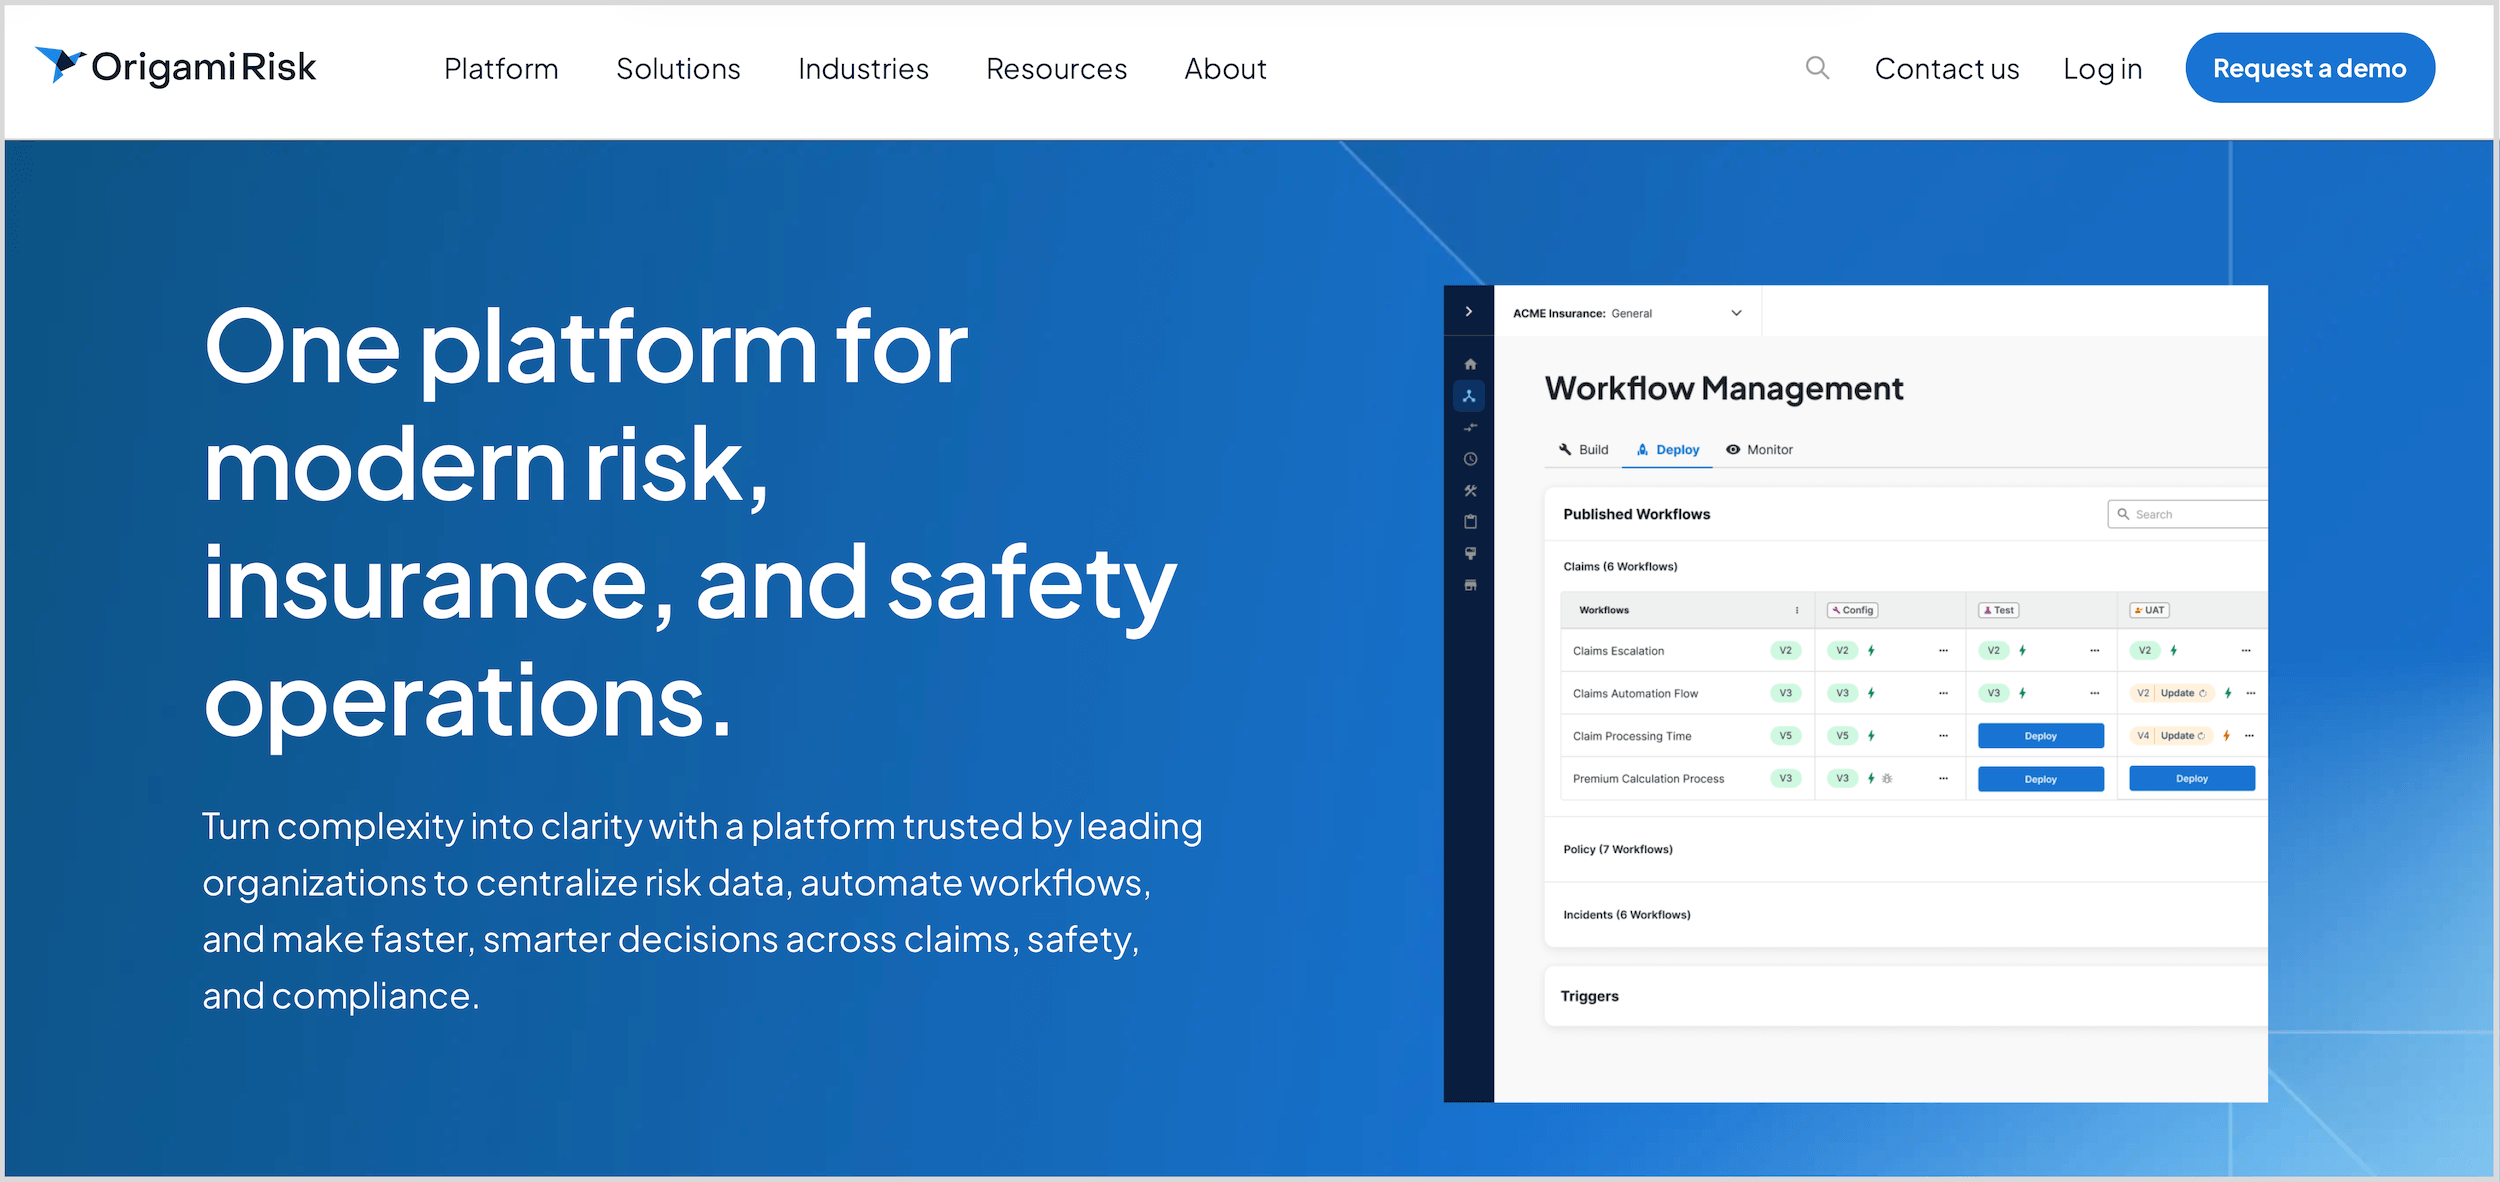The width and height of the screenshot is (2500, 1182).
Task: Select the Claim Processing Time row name
Action: click(1631, 736)
